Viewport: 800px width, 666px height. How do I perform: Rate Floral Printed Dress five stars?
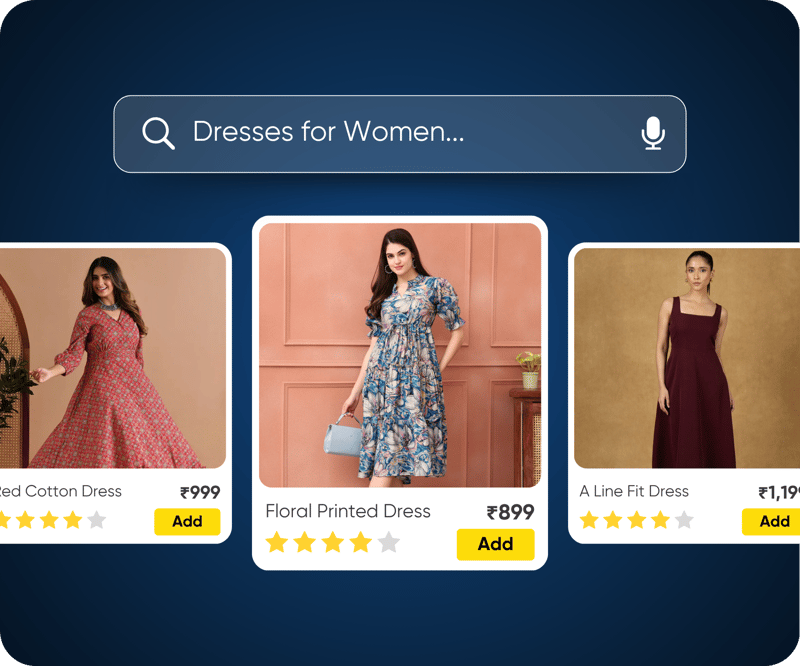pos(389,542)
